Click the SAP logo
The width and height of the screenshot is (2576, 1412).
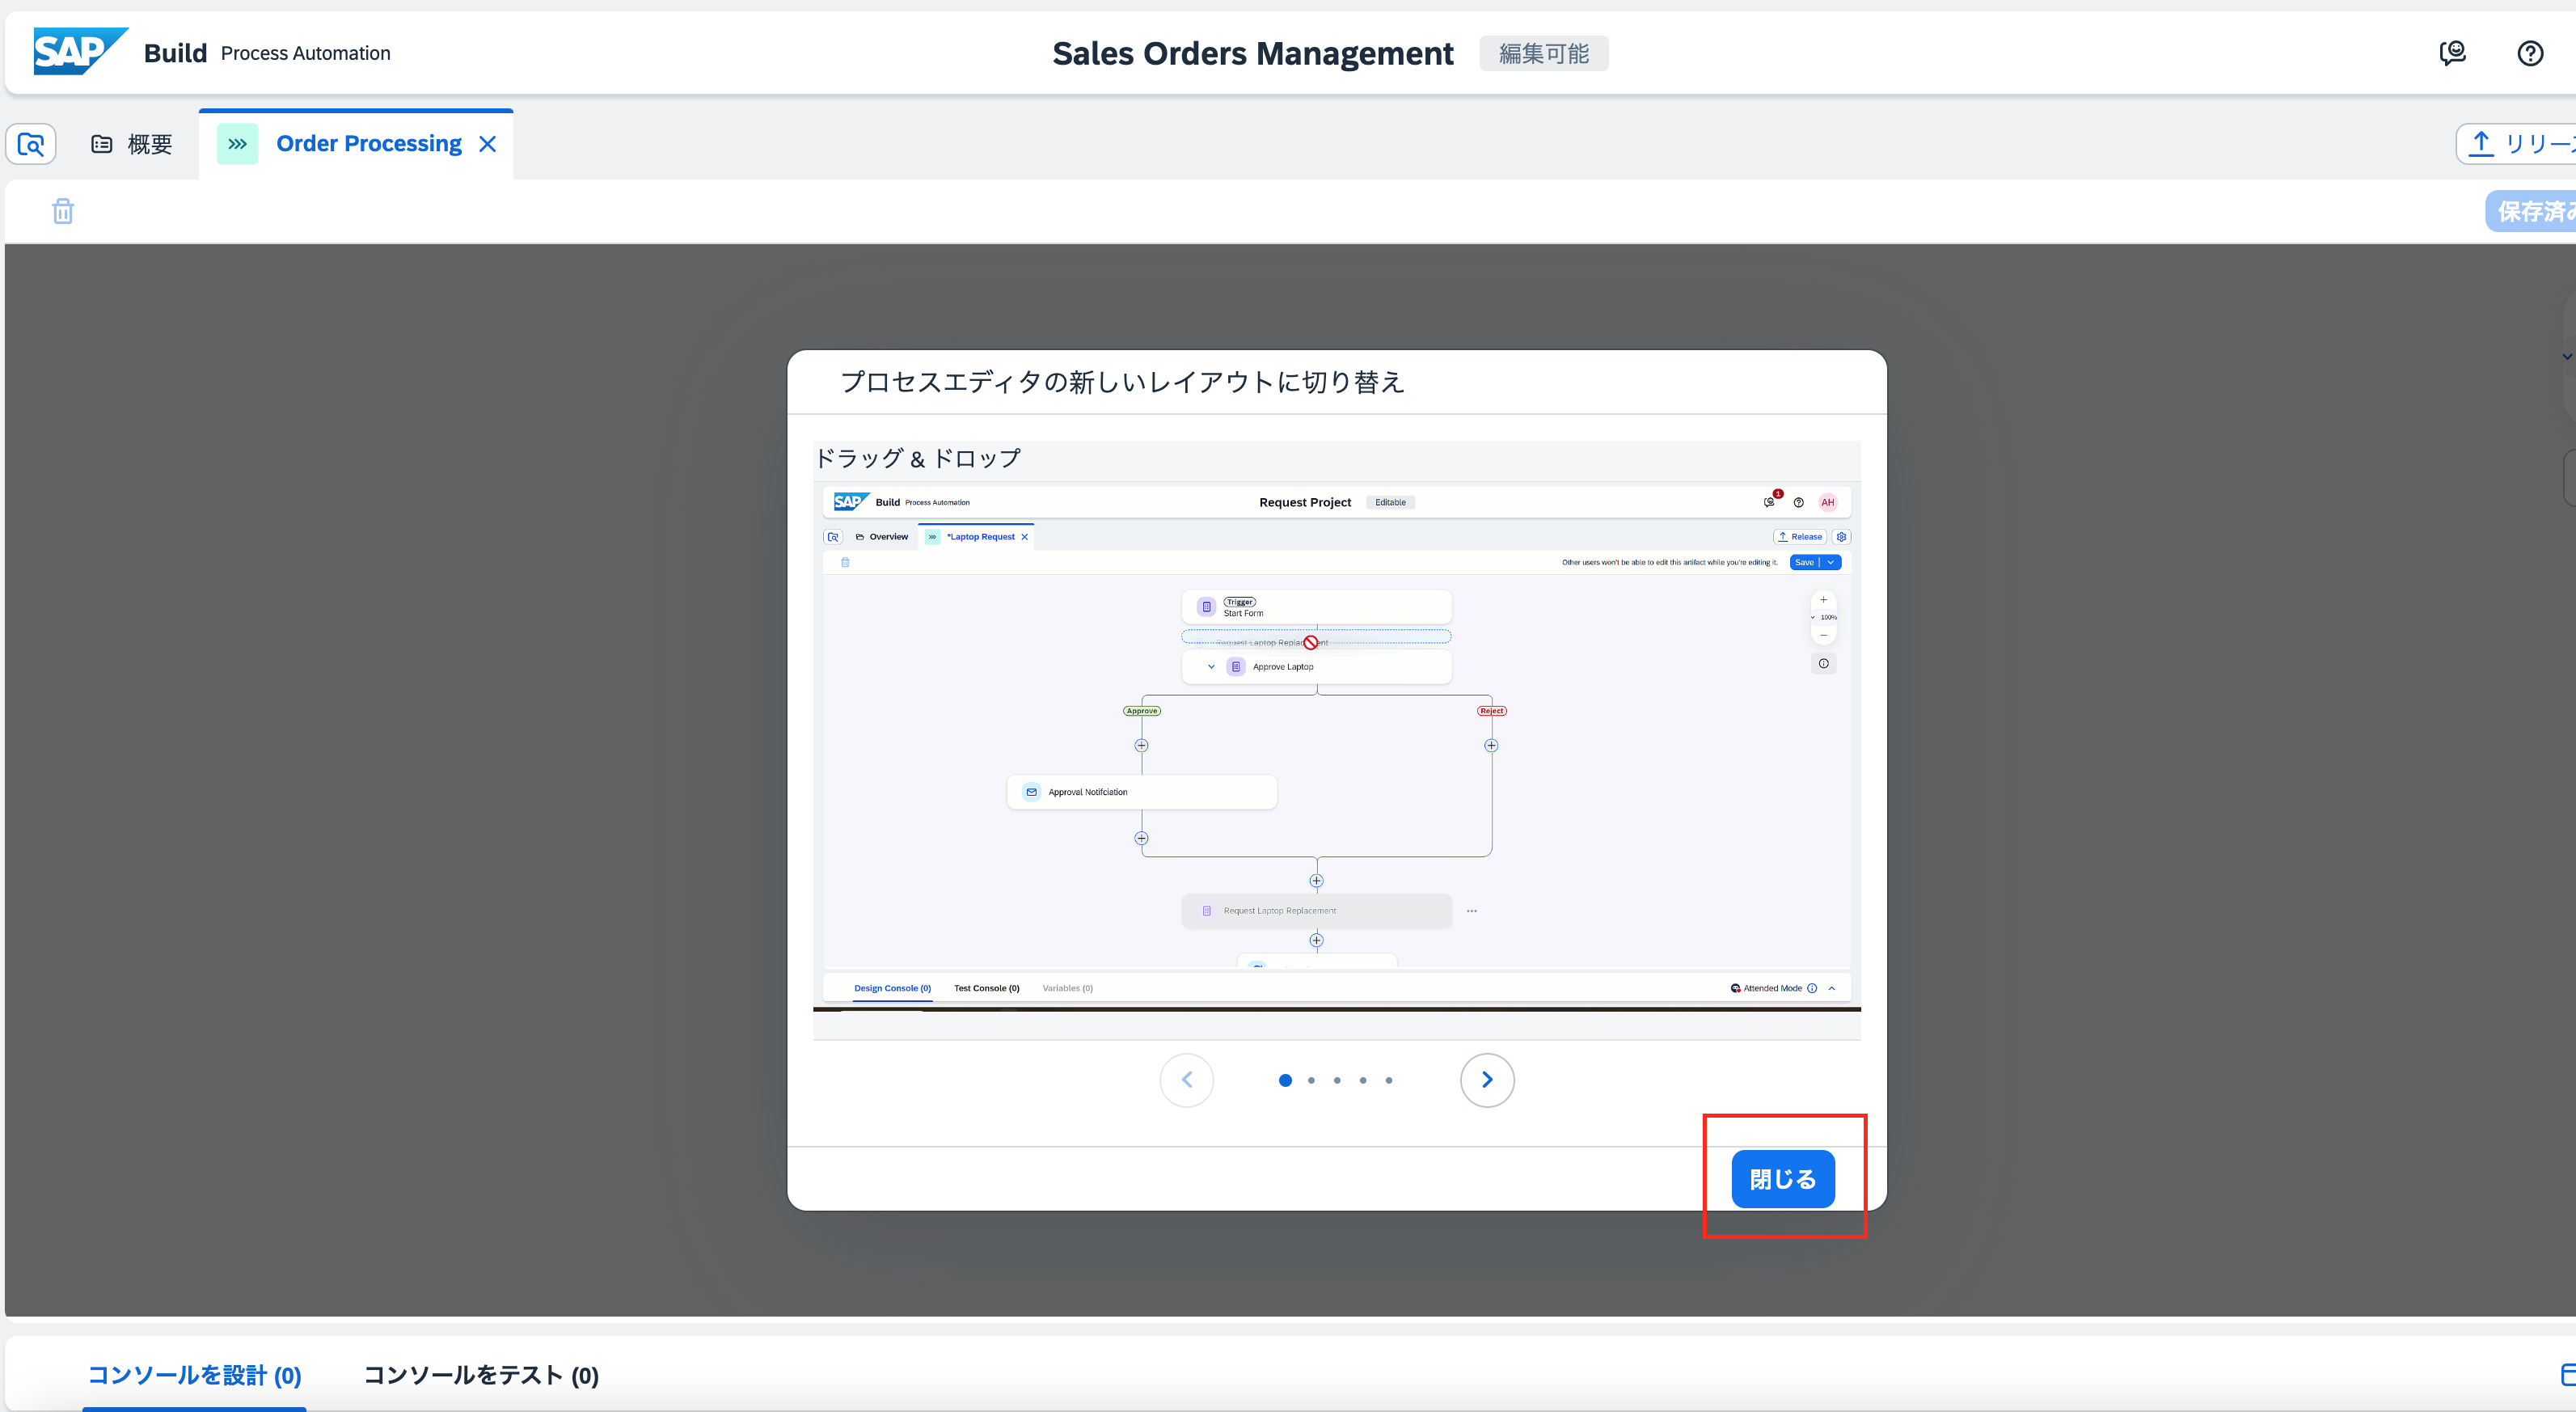(x=79, y=52)
